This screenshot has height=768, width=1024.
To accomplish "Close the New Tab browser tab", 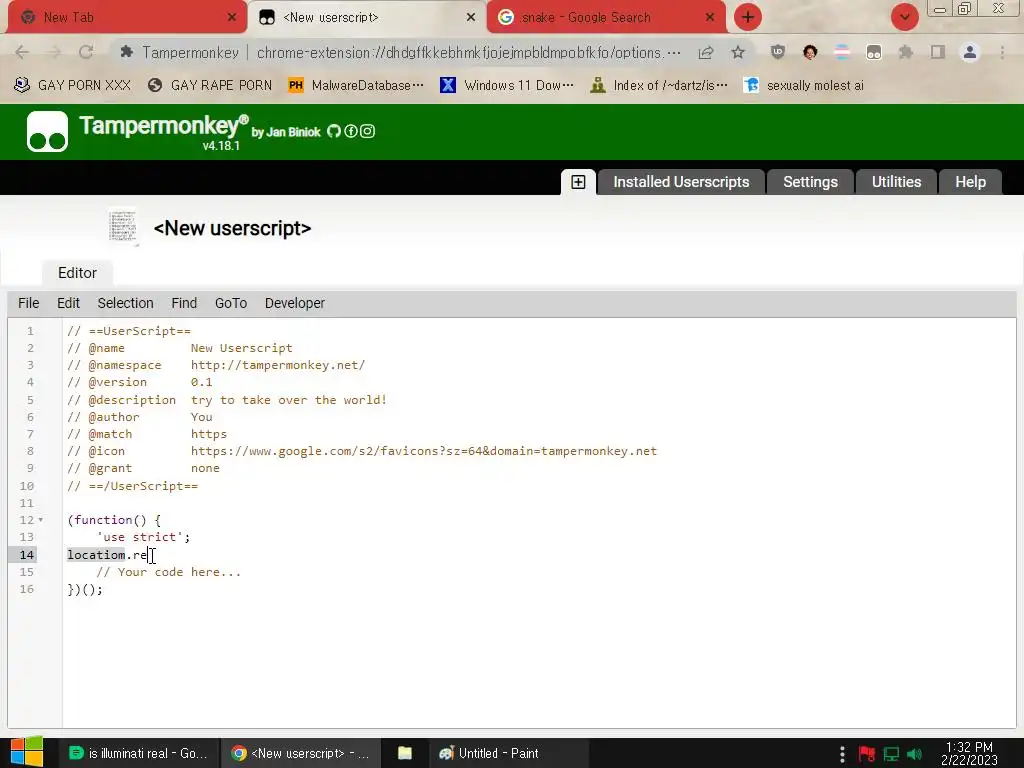I will pos(232,18).
